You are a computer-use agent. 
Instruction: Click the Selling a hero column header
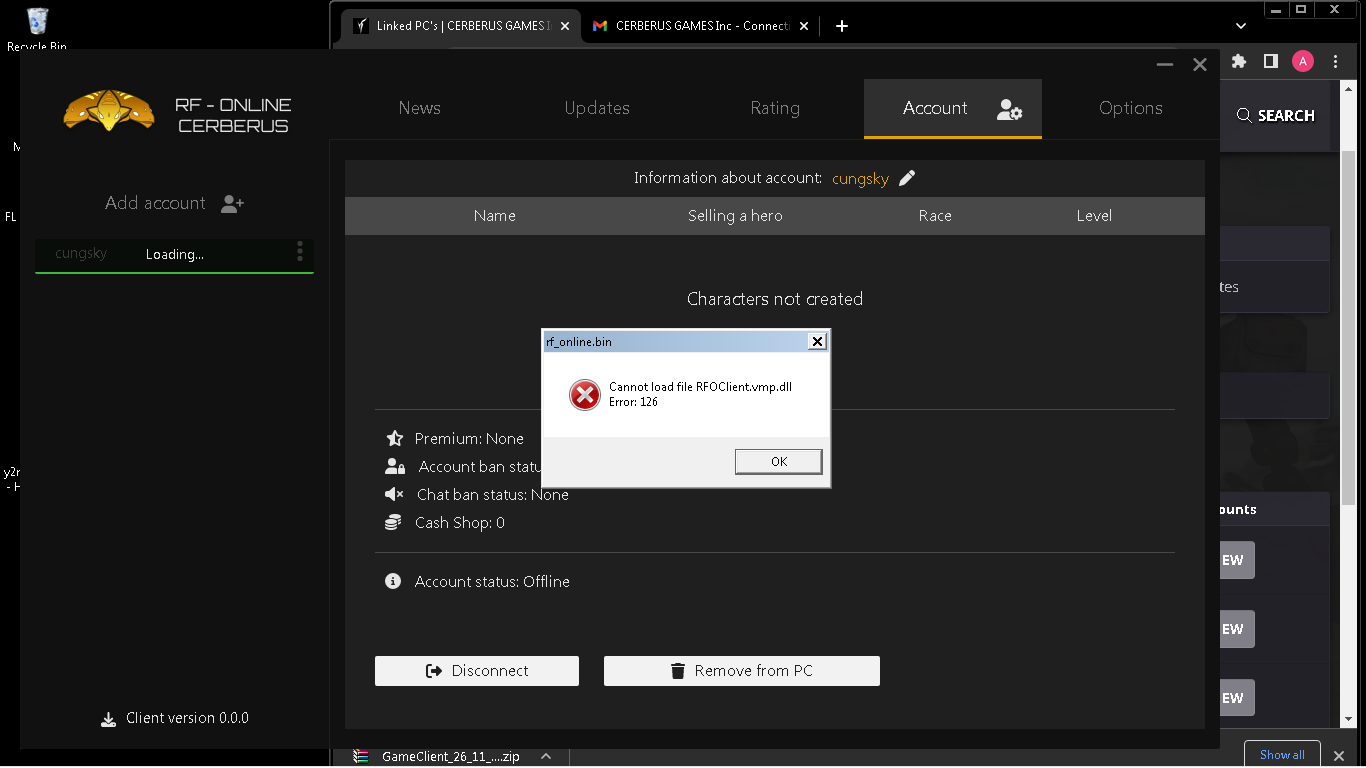(735, 215)
